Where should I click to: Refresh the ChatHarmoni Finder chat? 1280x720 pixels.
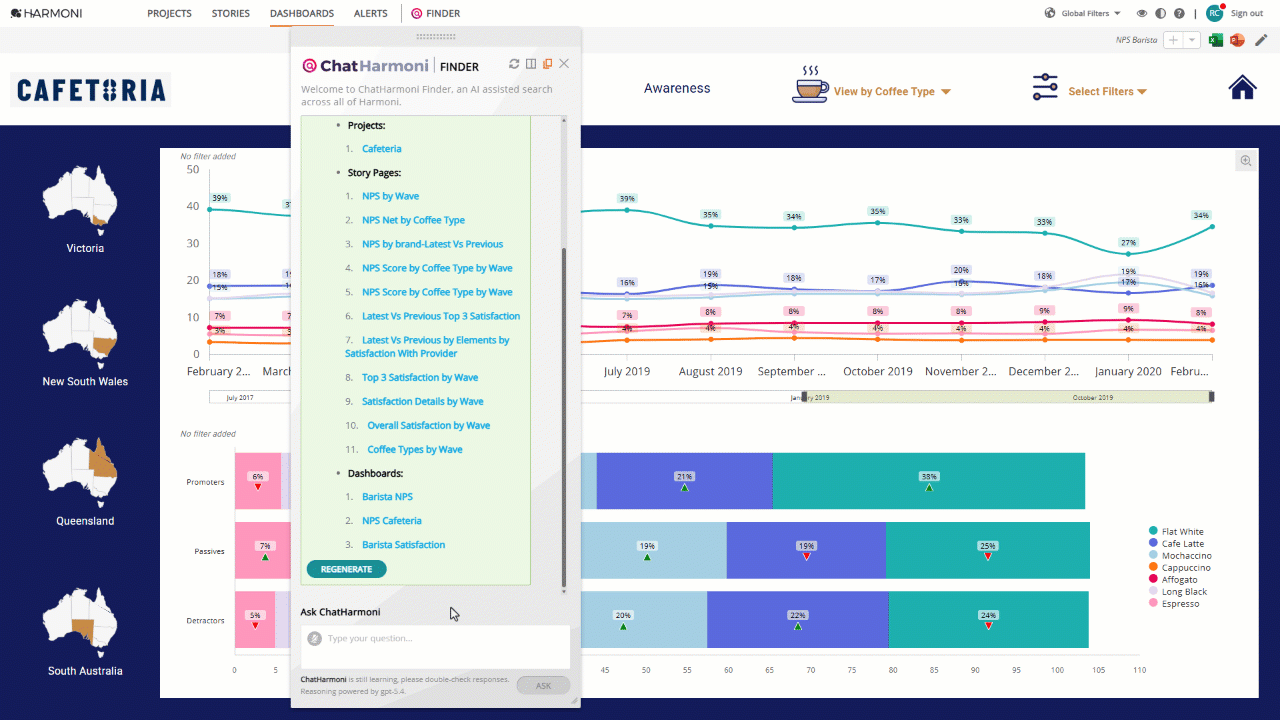[x=514, y=64]
